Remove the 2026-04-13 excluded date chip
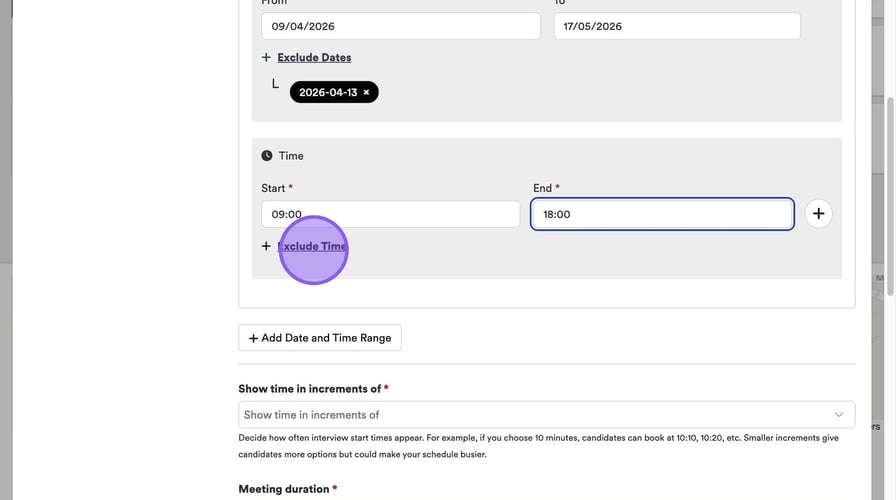The image size is (896, 500). tap(366, 93)
